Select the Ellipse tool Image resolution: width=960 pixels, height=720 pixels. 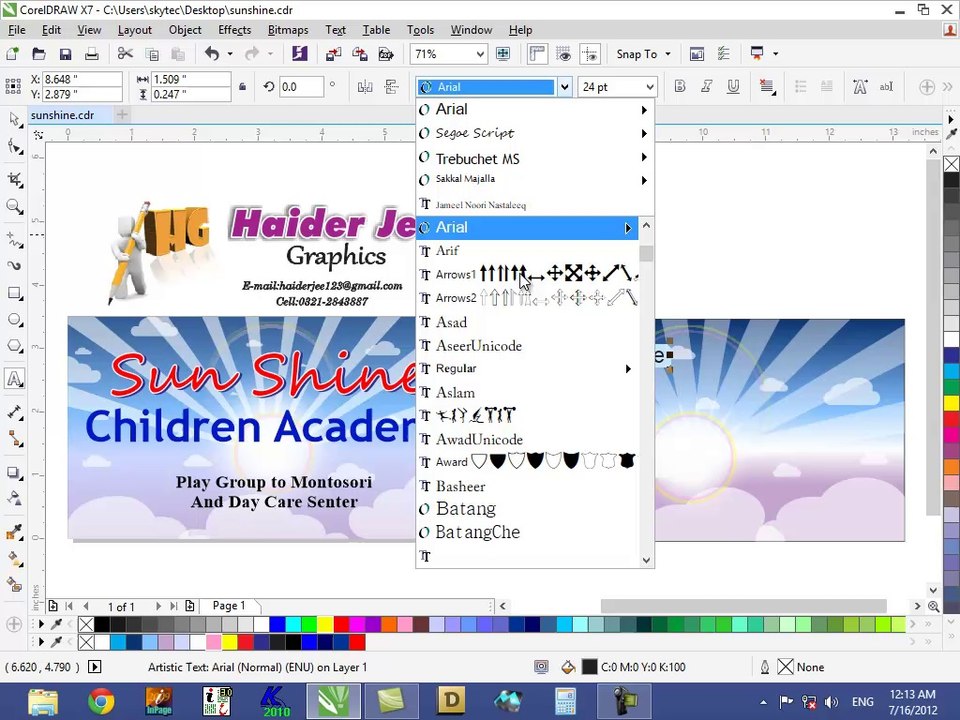coord(15,320)
